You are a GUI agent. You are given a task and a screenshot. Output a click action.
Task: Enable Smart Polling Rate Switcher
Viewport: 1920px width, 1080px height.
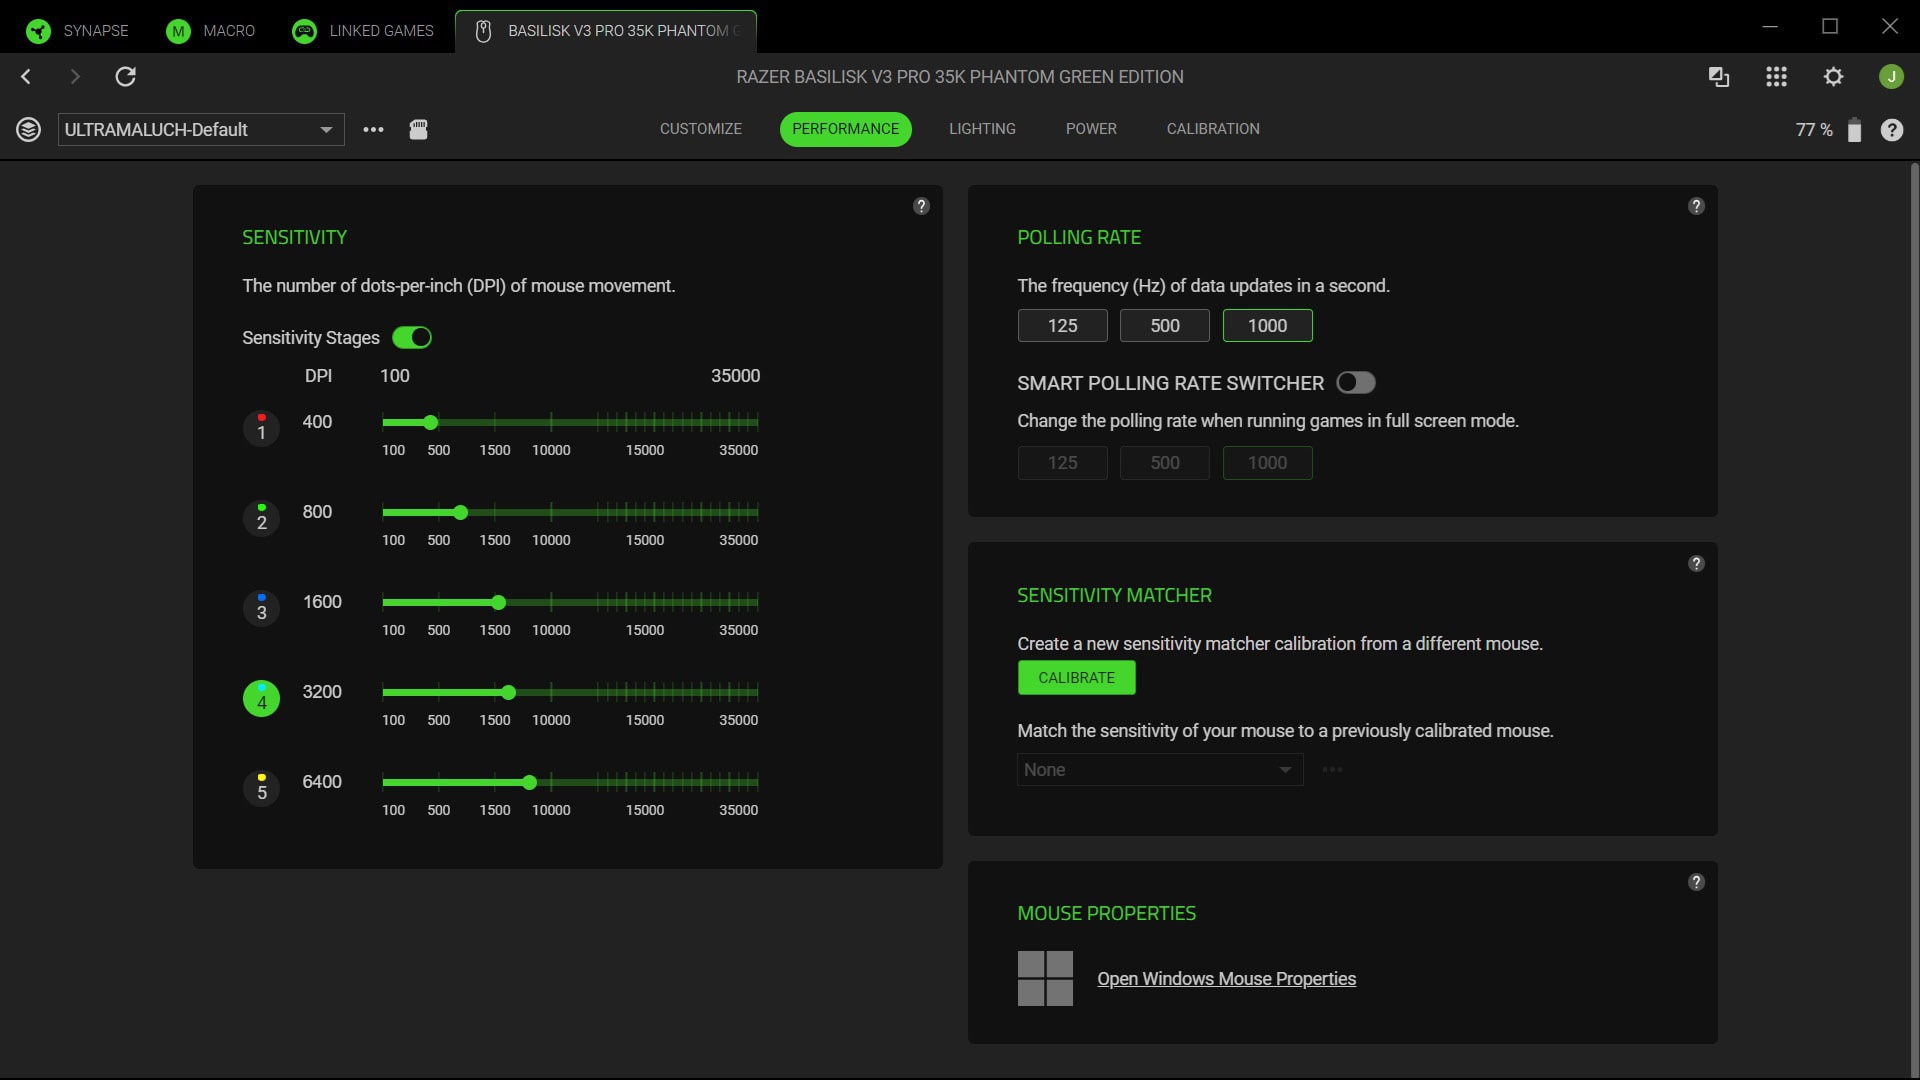click(1356, 382)
